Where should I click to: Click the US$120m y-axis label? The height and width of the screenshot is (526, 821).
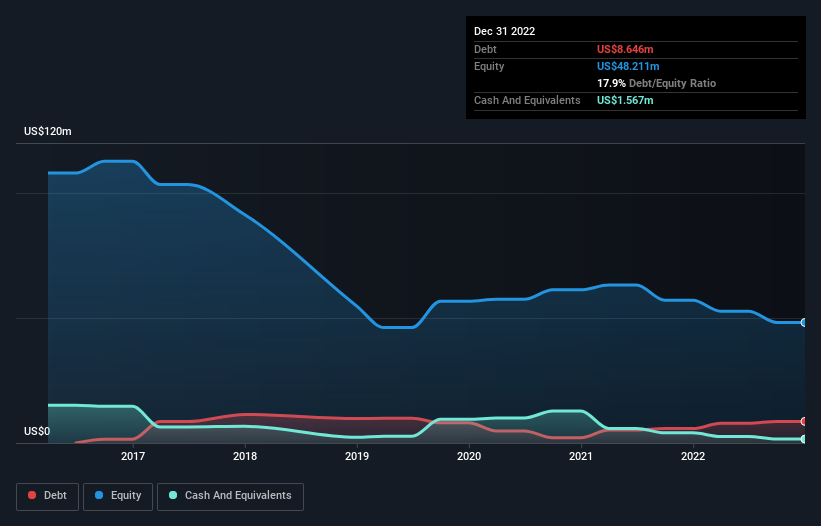48,131
